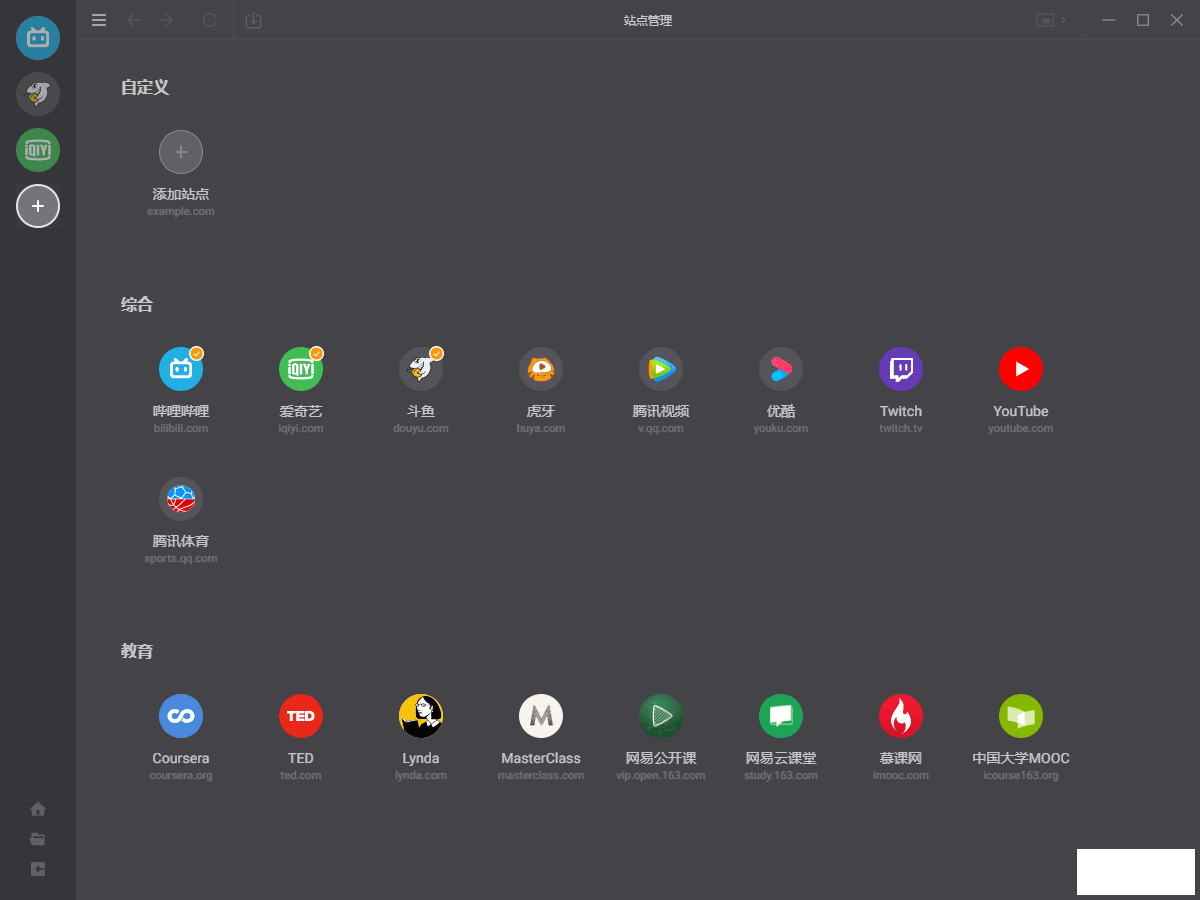This screenshot has width=1200, height=900.
Task: Select the 斗鱼 site icon
Action: (421, 369)
